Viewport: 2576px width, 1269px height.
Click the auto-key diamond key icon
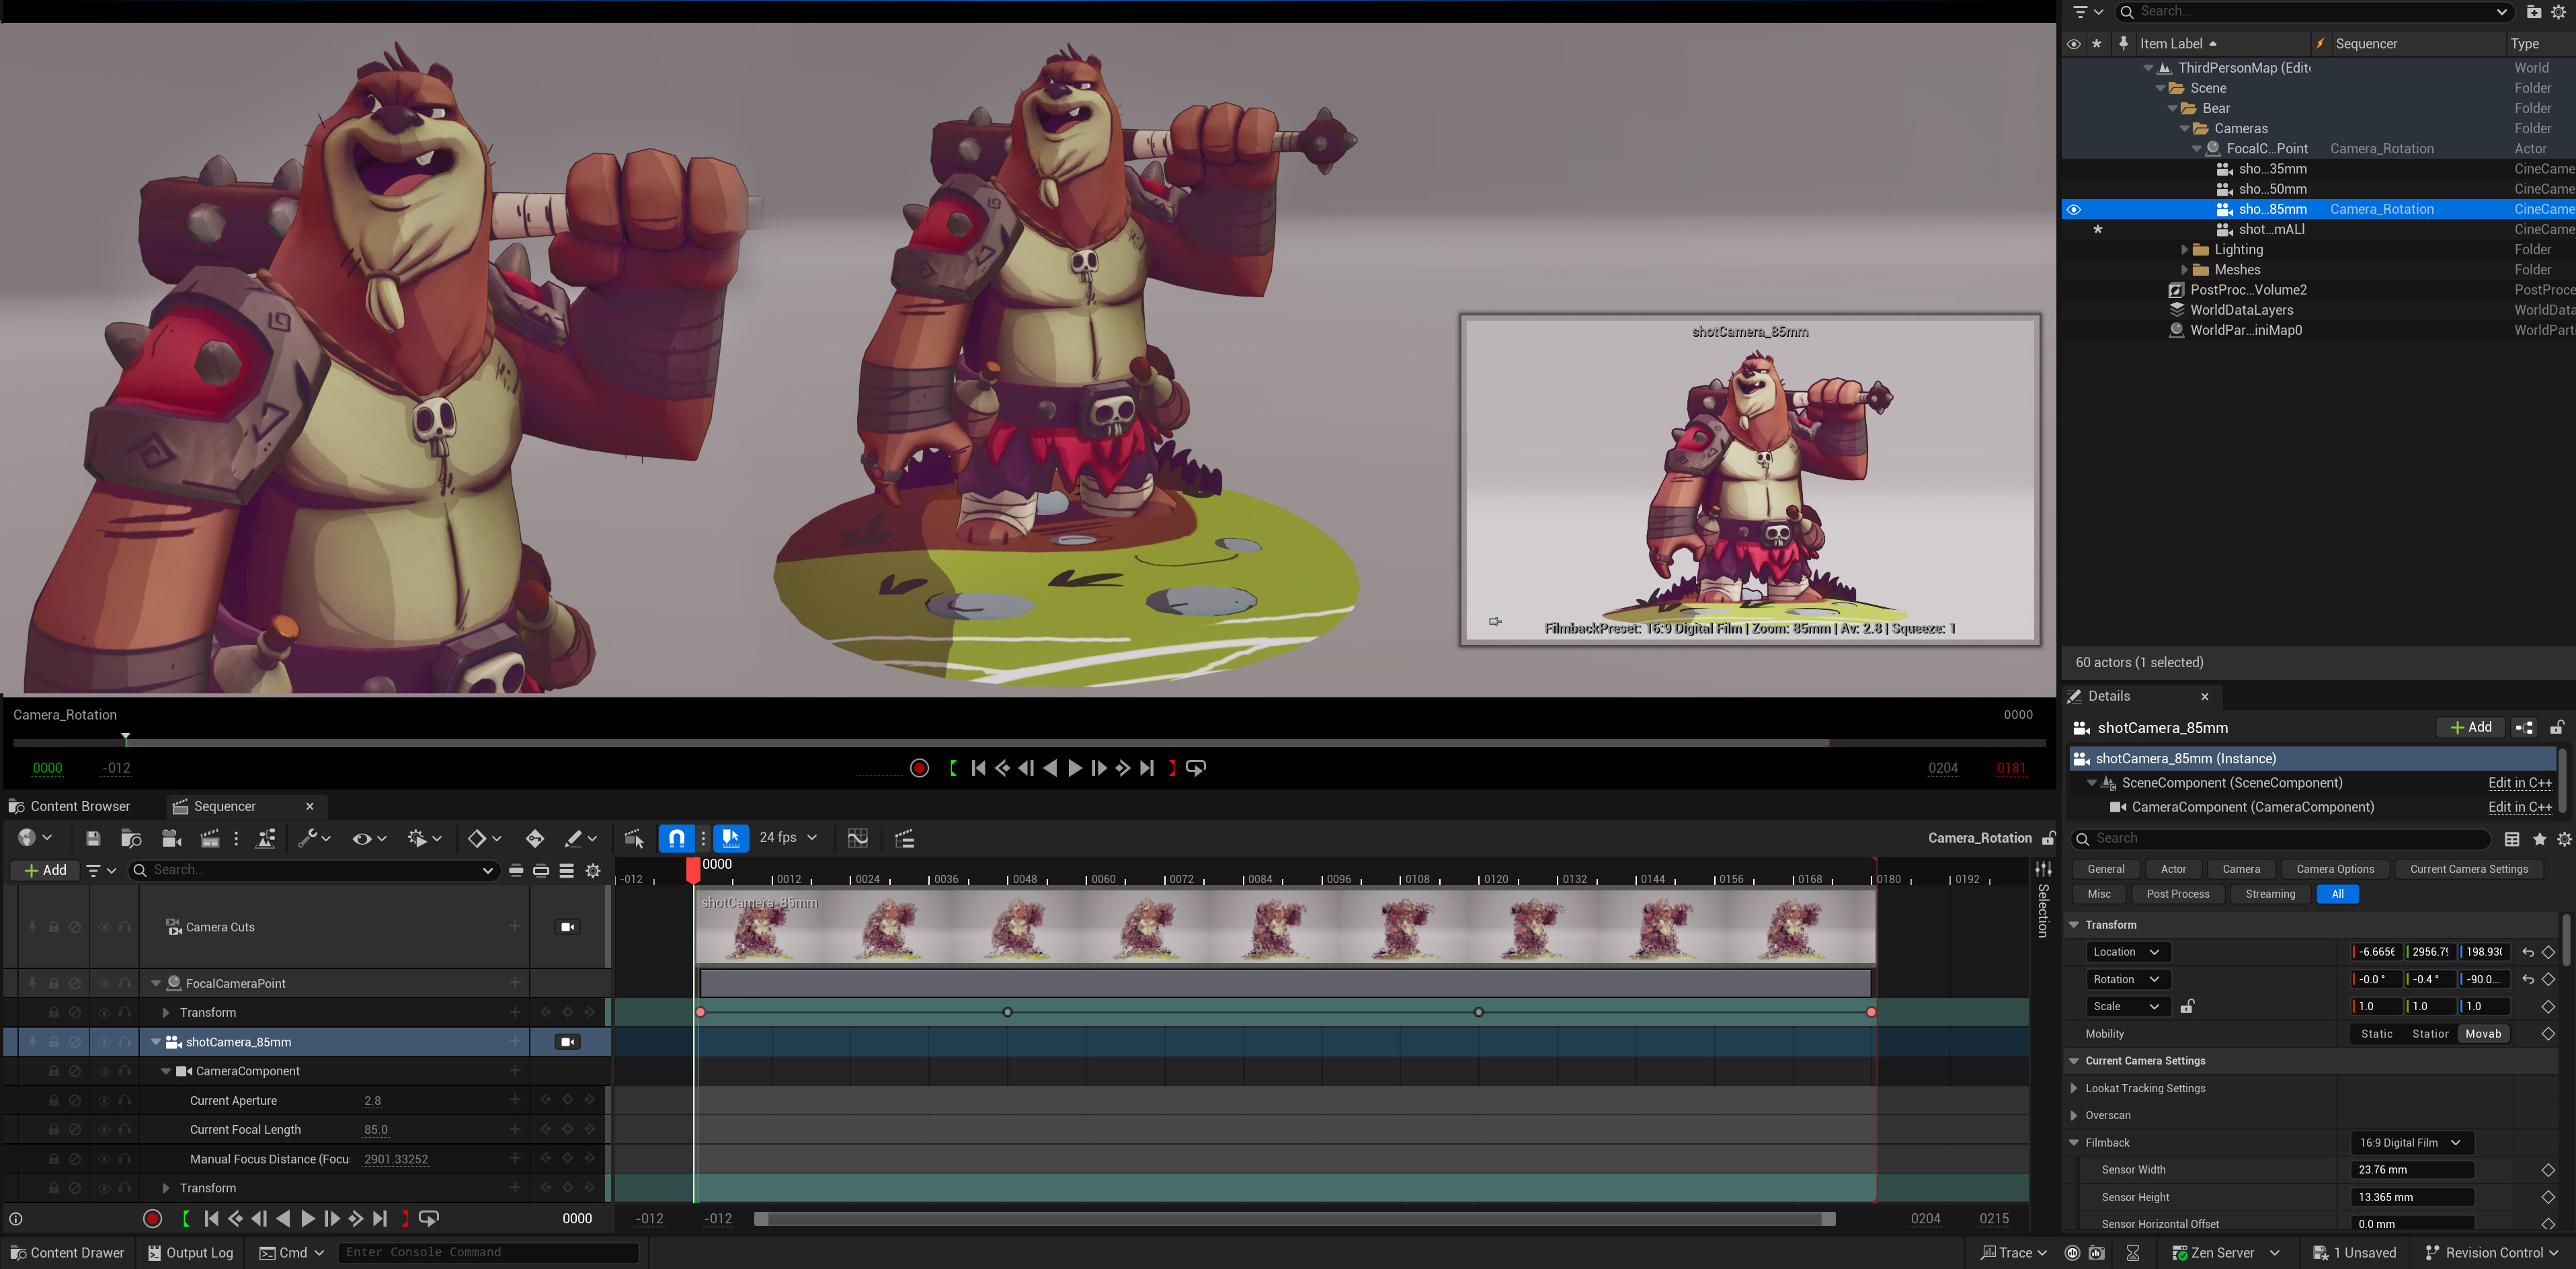[x=535, y=838]
